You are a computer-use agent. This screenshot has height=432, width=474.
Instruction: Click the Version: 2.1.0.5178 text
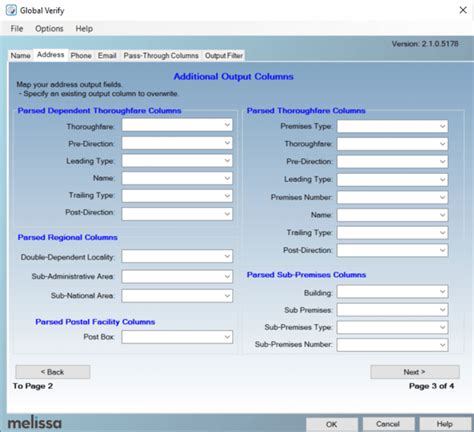pyautogui.click(x=425, y=44)
